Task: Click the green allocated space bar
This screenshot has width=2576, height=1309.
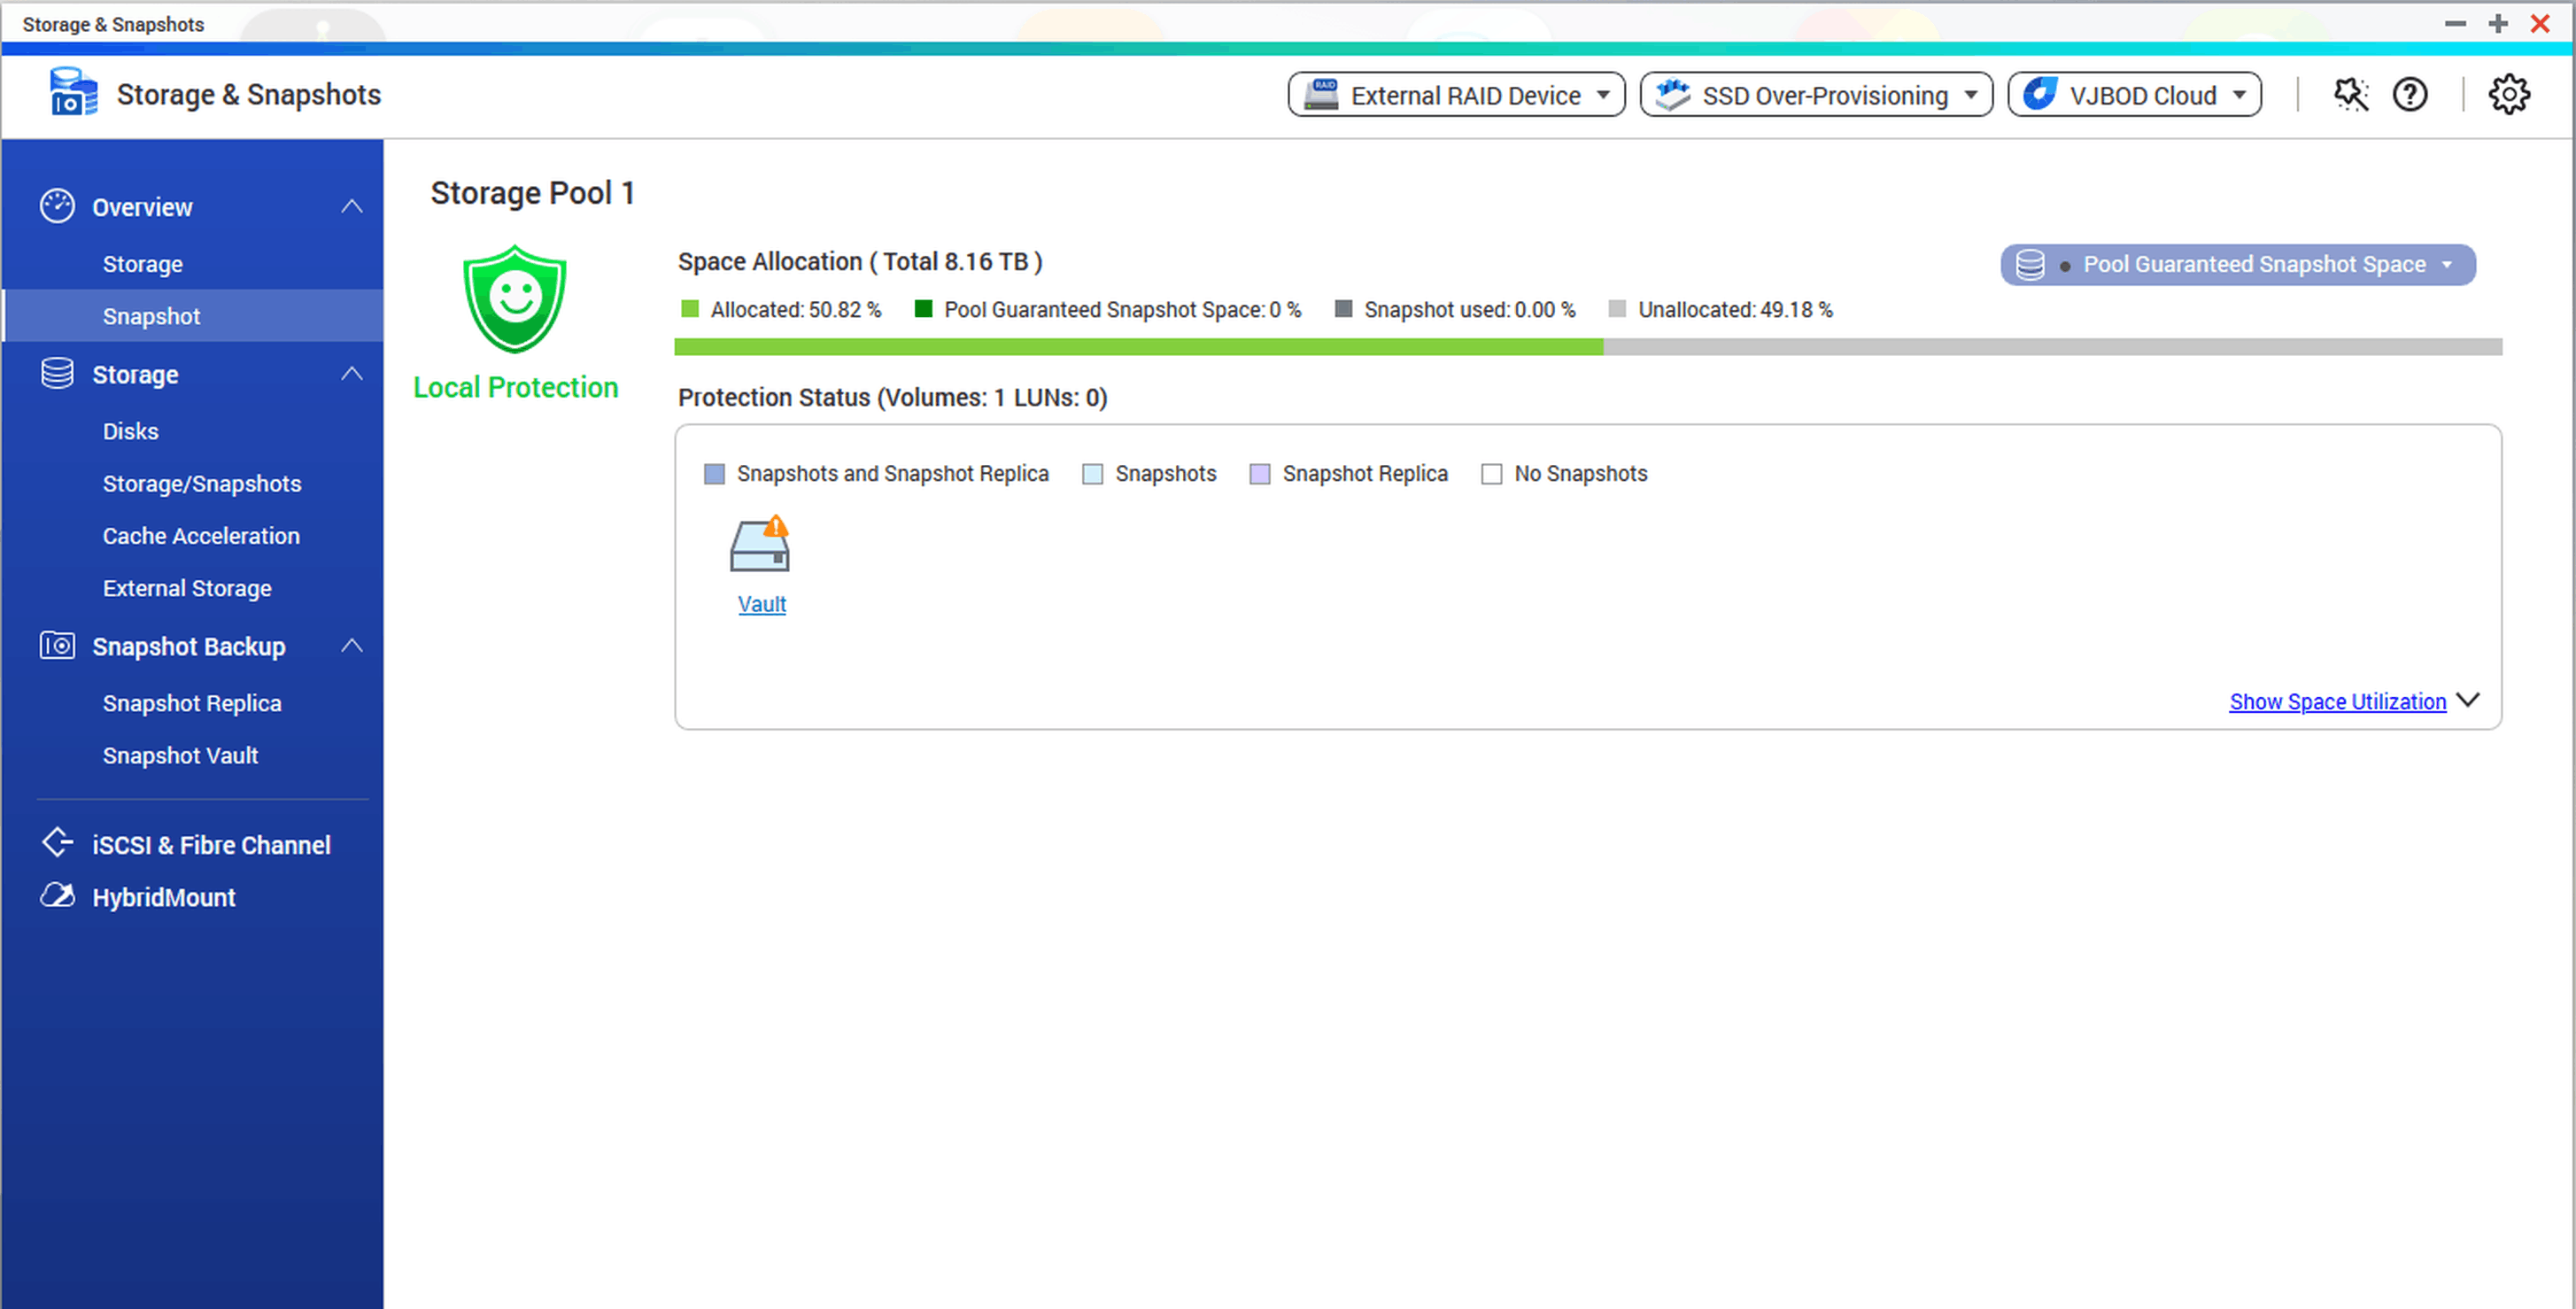Action: tap(1138, 347)
